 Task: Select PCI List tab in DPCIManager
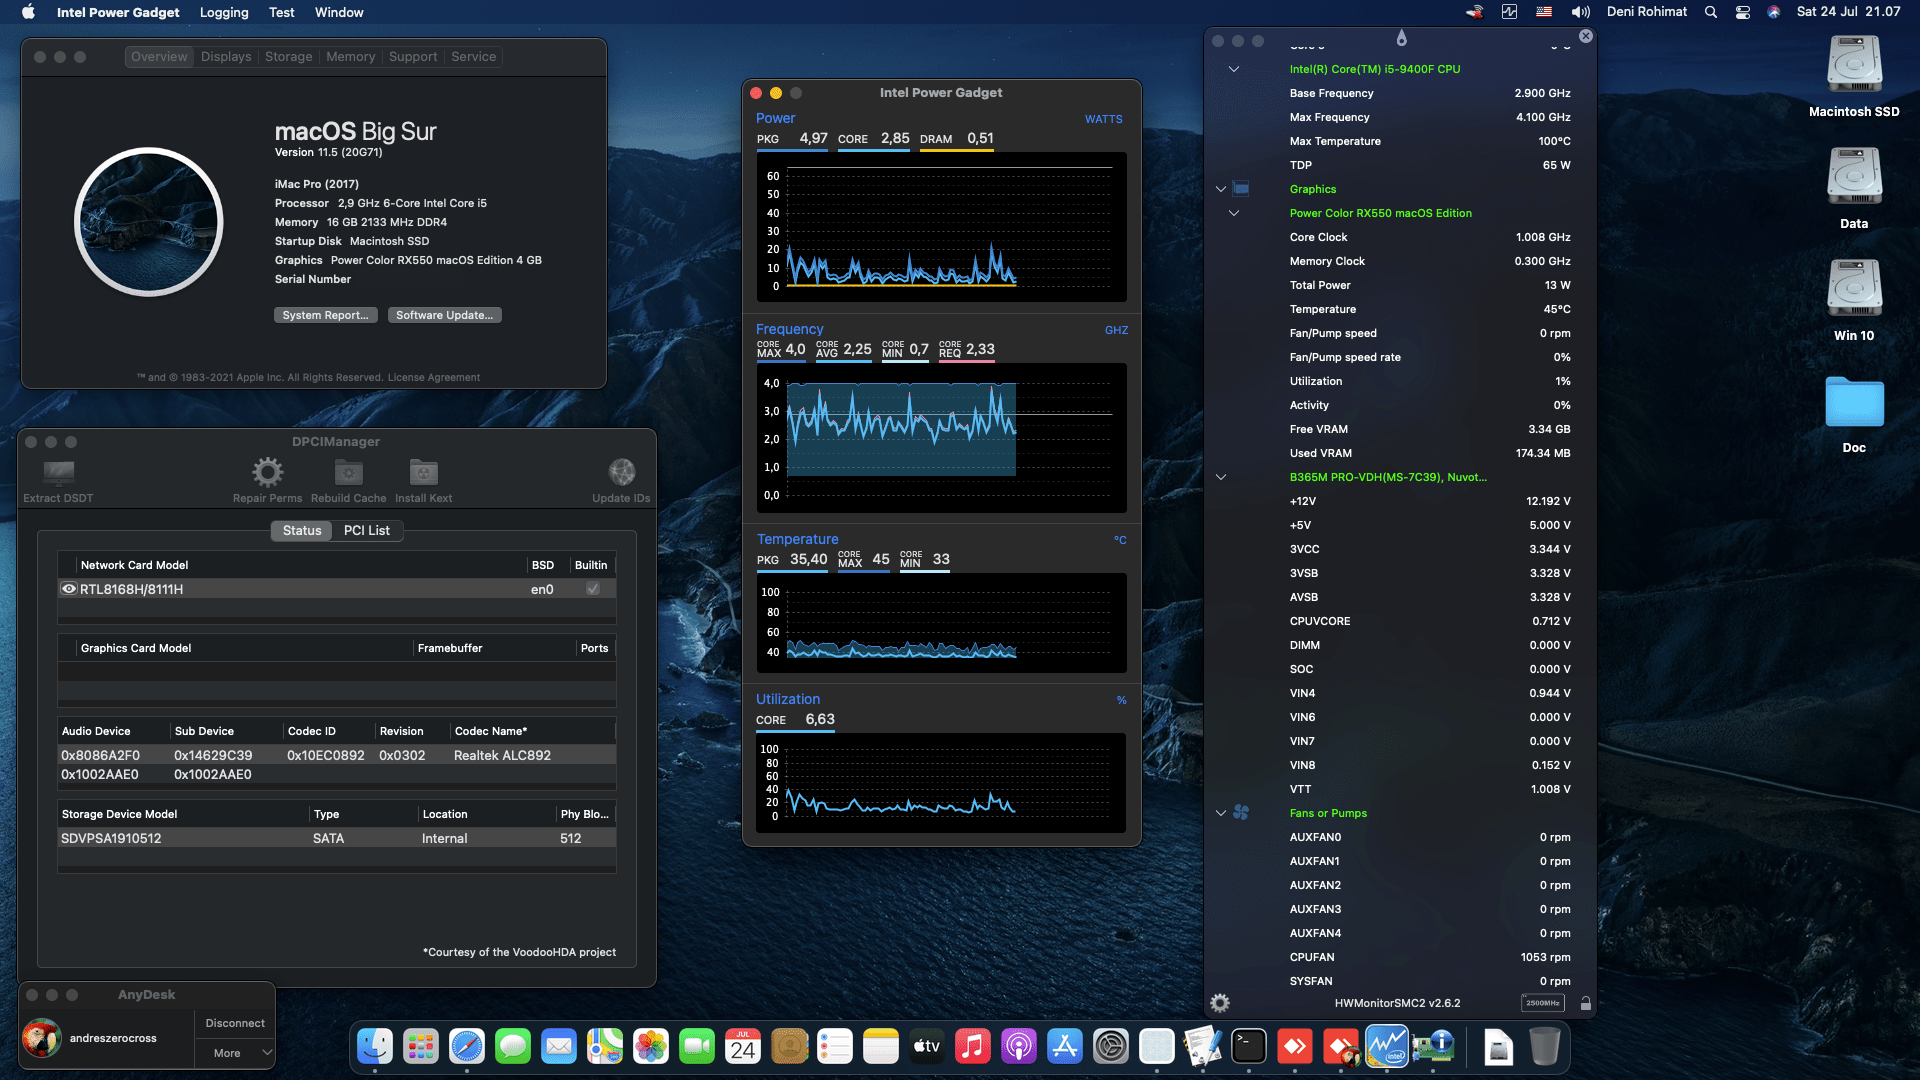367,531
